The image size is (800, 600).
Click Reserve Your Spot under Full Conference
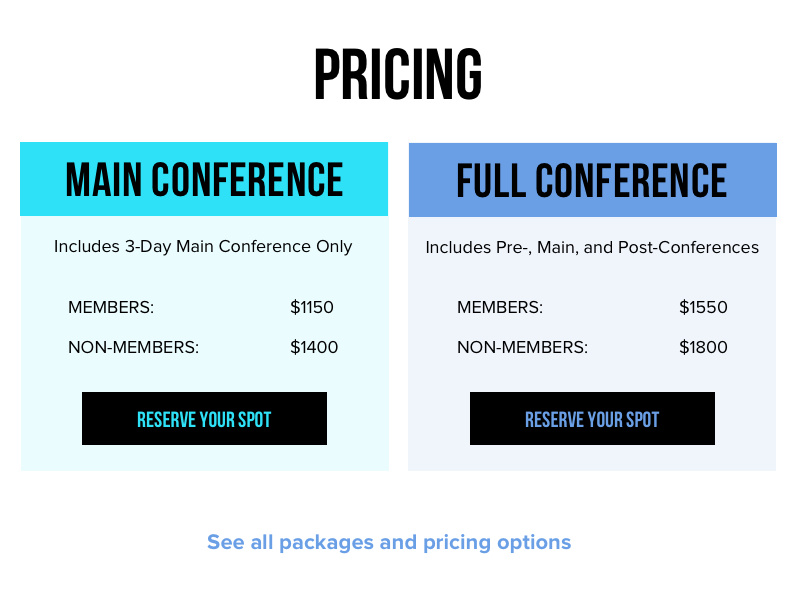(x=592, y=419)
